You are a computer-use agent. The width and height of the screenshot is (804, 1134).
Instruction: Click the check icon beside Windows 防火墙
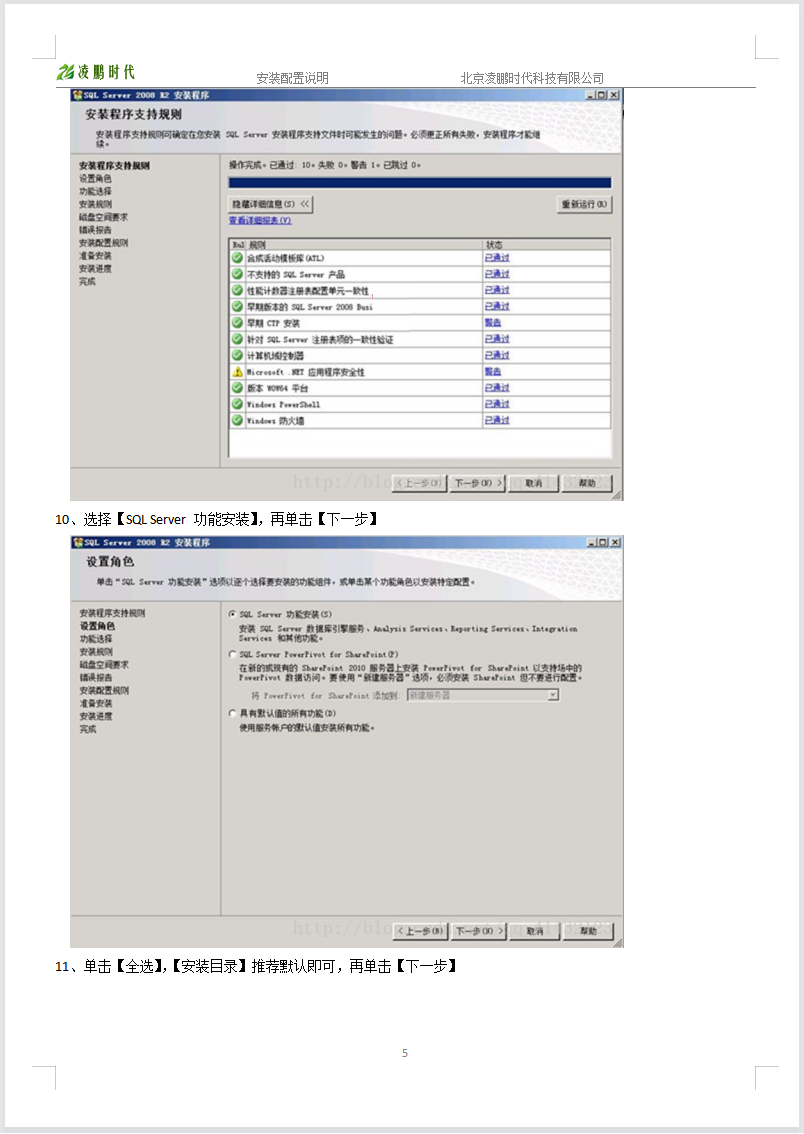point(237,420)
